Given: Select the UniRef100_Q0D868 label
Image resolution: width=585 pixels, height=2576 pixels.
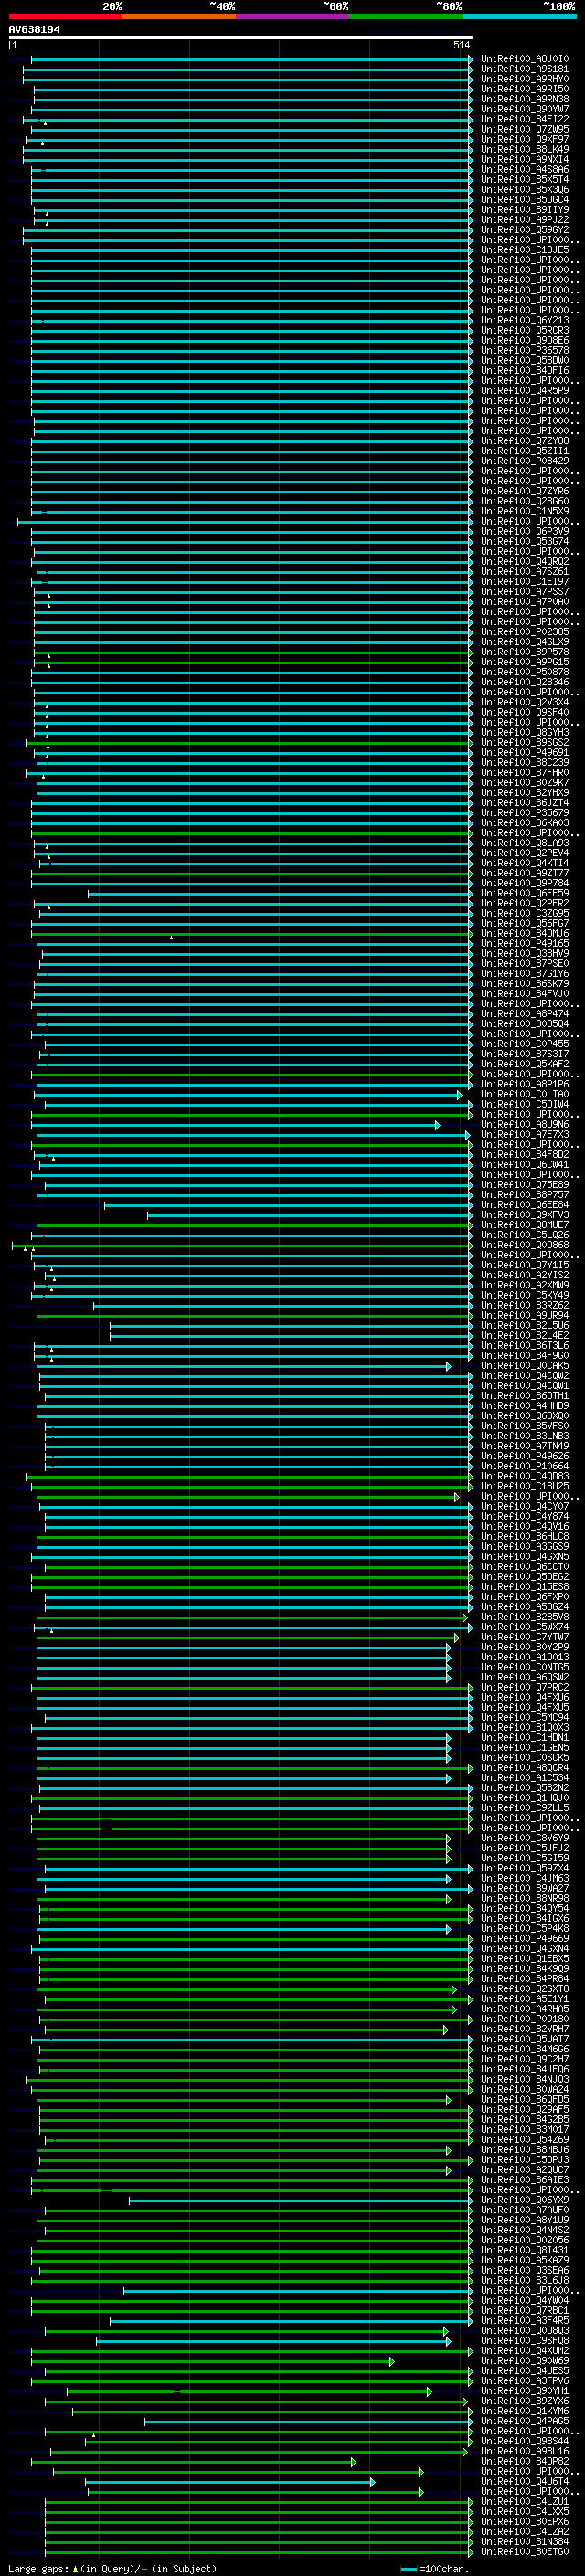Looking at the screenshot, I should (525, 1245).
